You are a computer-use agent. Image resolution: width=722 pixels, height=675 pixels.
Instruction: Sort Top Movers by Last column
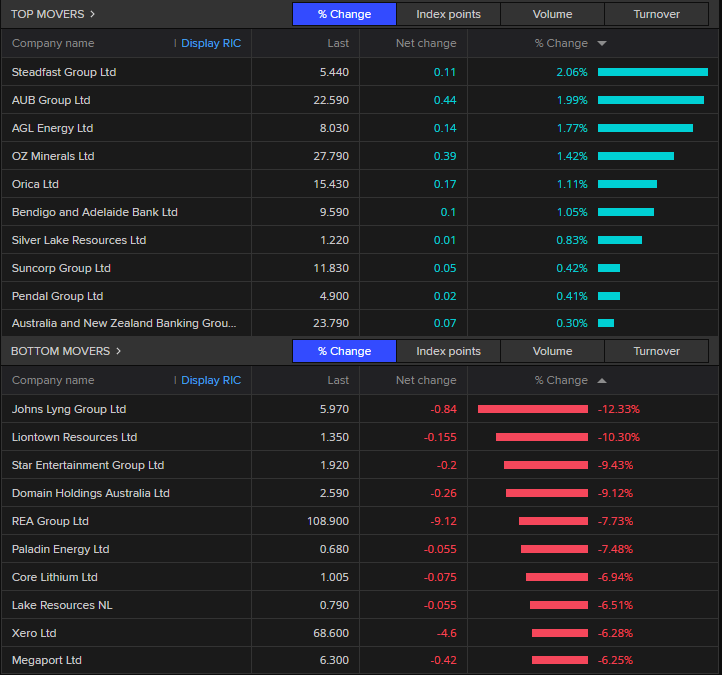click(338, 43)
